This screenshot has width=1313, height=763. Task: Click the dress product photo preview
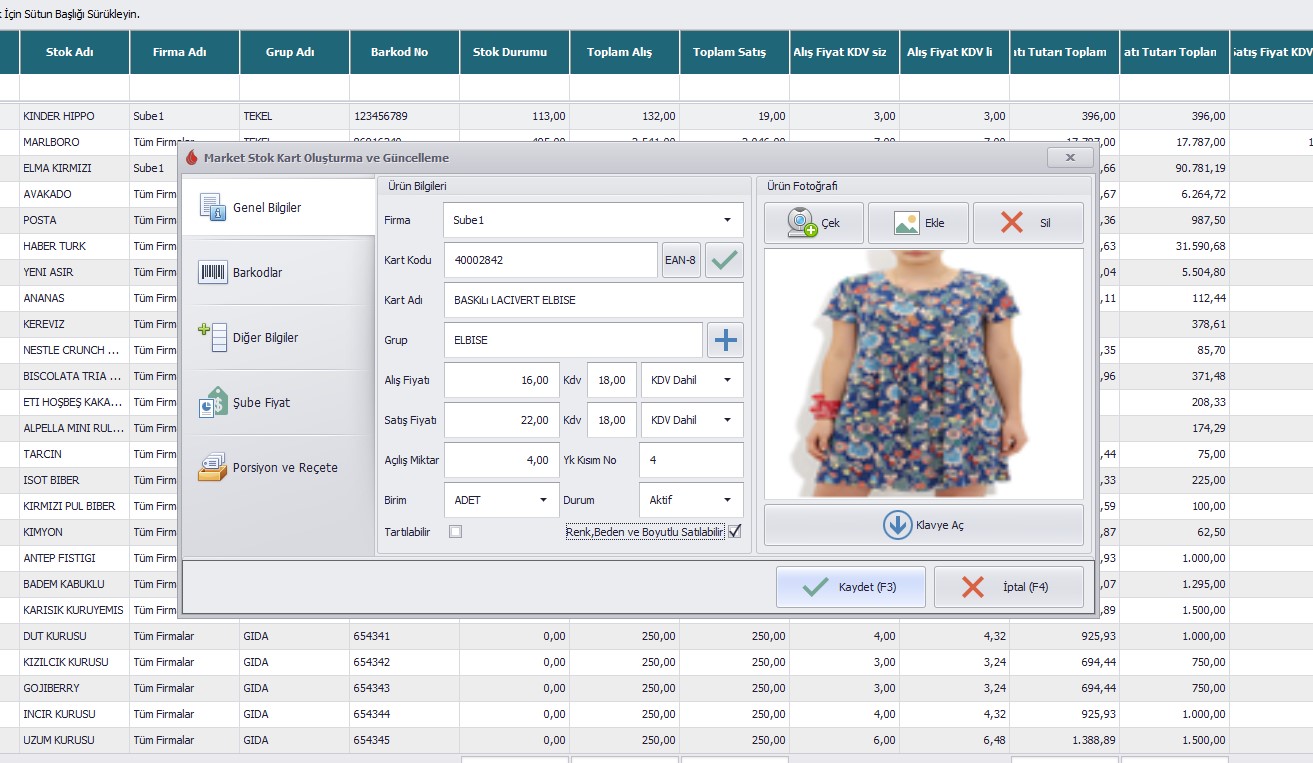(923, 374)
